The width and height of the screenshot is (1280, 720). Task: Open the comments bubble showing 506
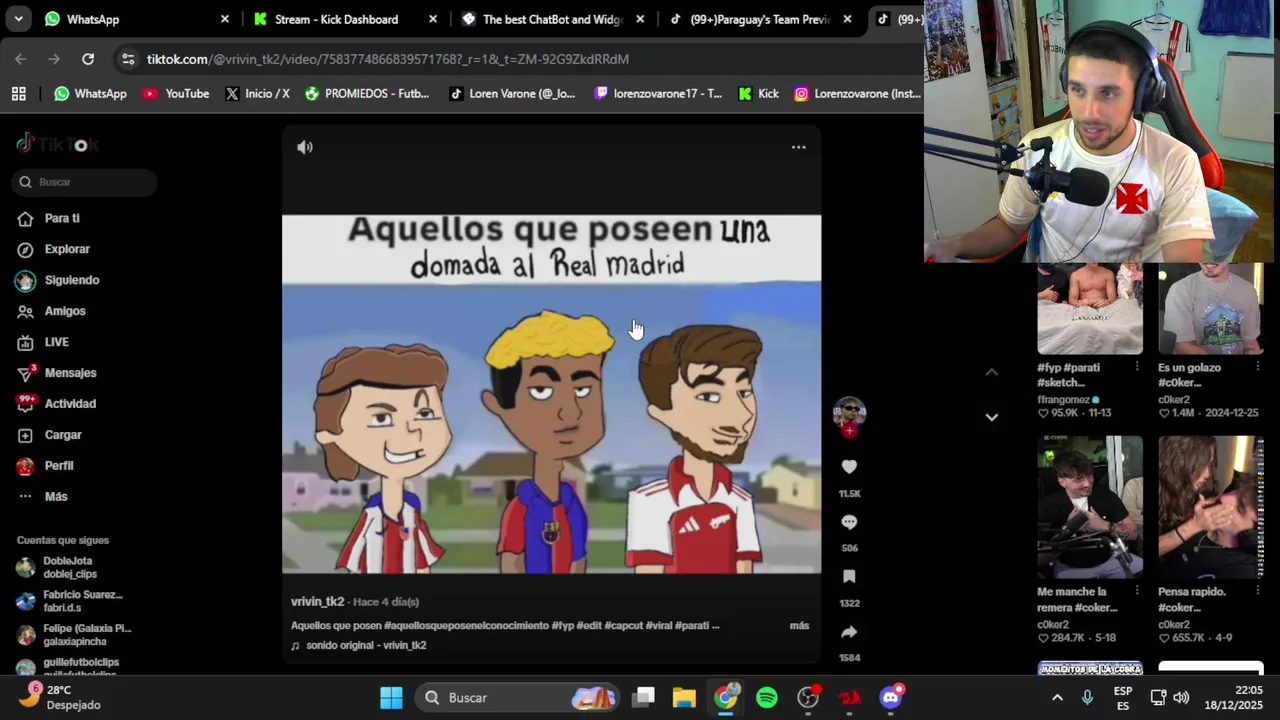[x=849, y=522]
